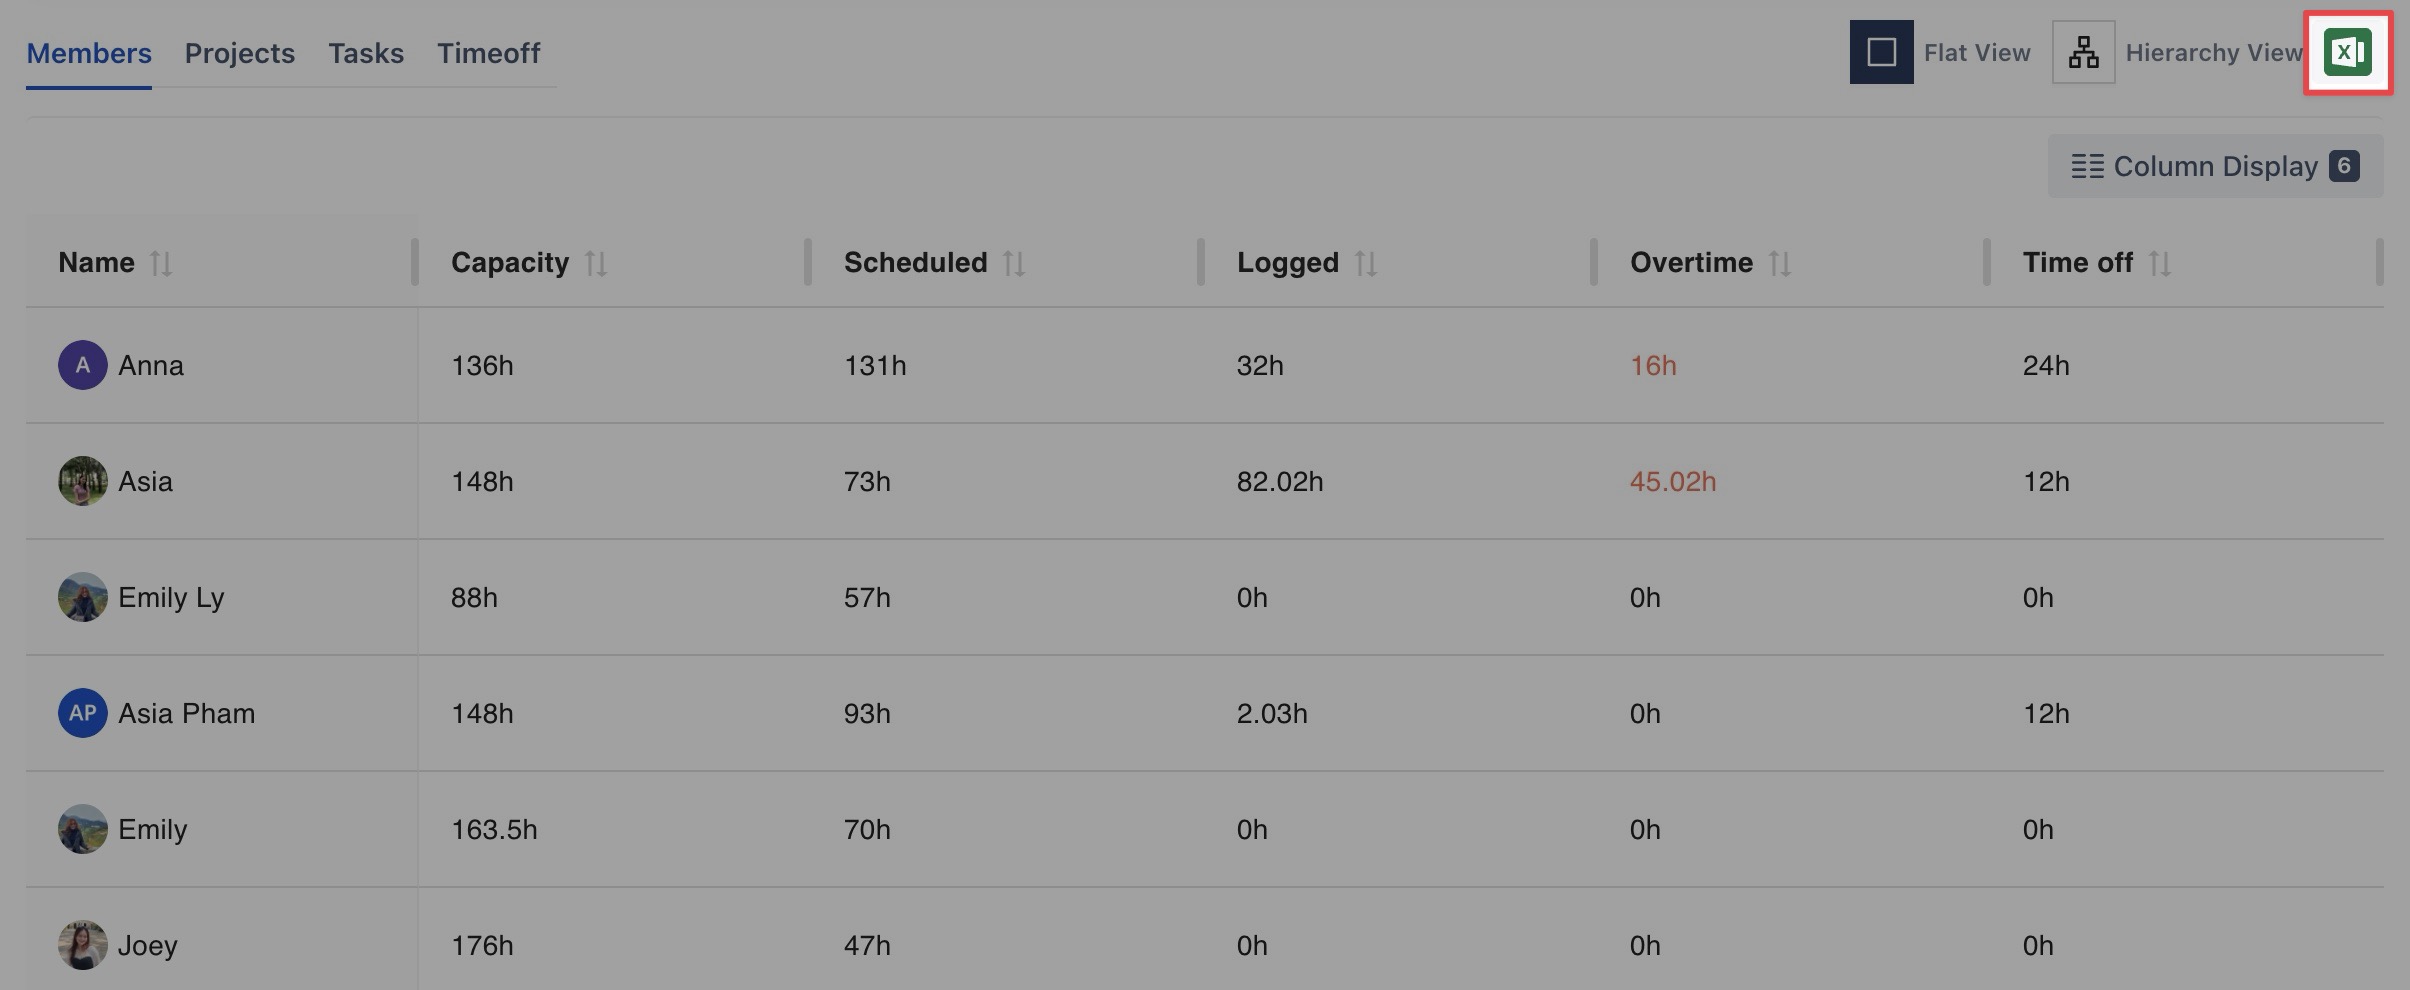Click Asia Pham's AP avatar

[83, 713]
